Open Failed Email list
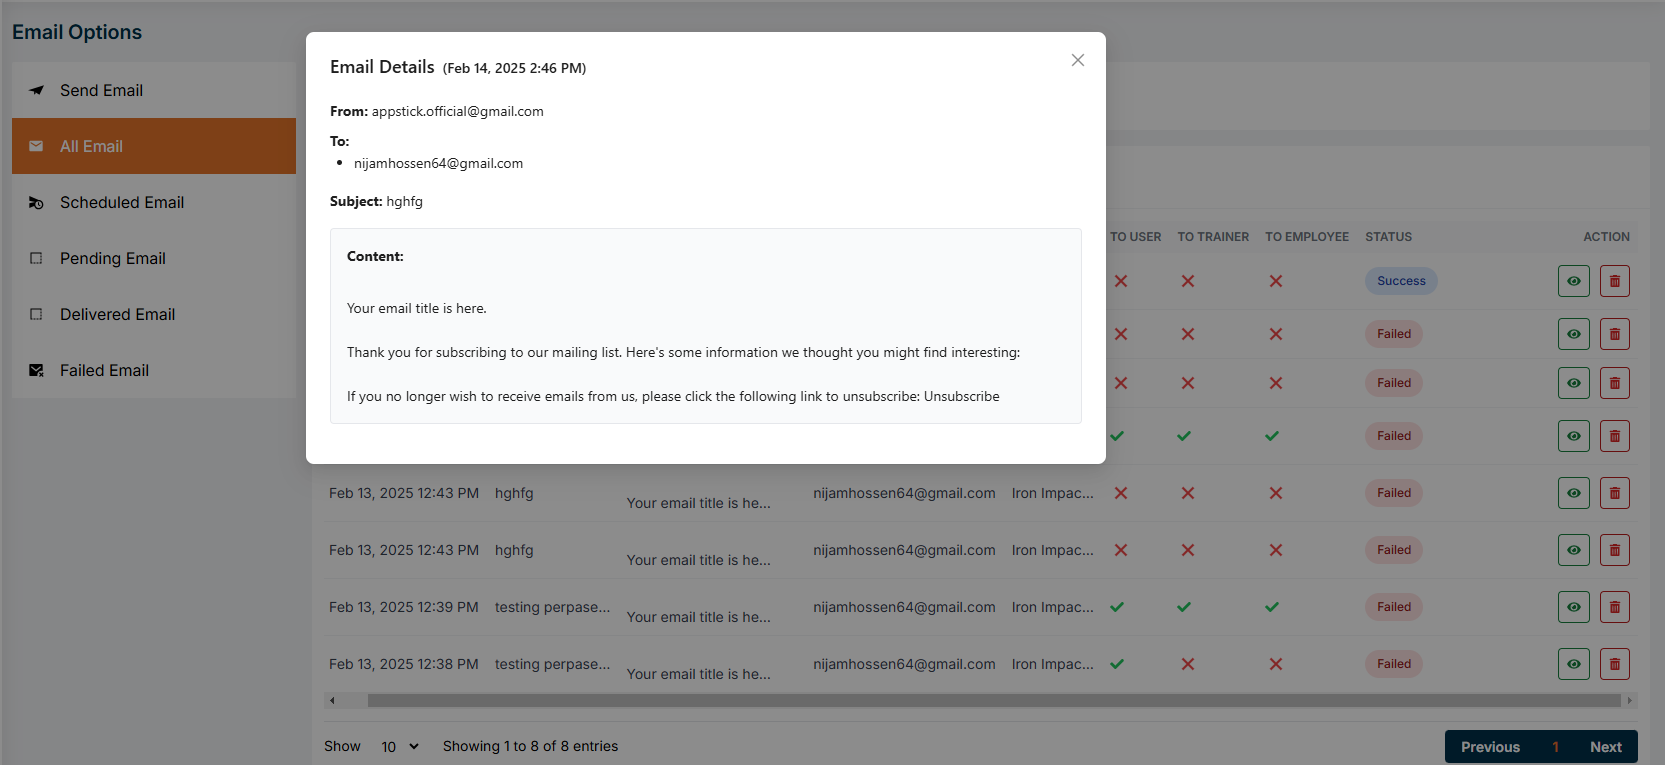Screen dimensions: 1665x765 pyautogui.click(x=154, y=370)
